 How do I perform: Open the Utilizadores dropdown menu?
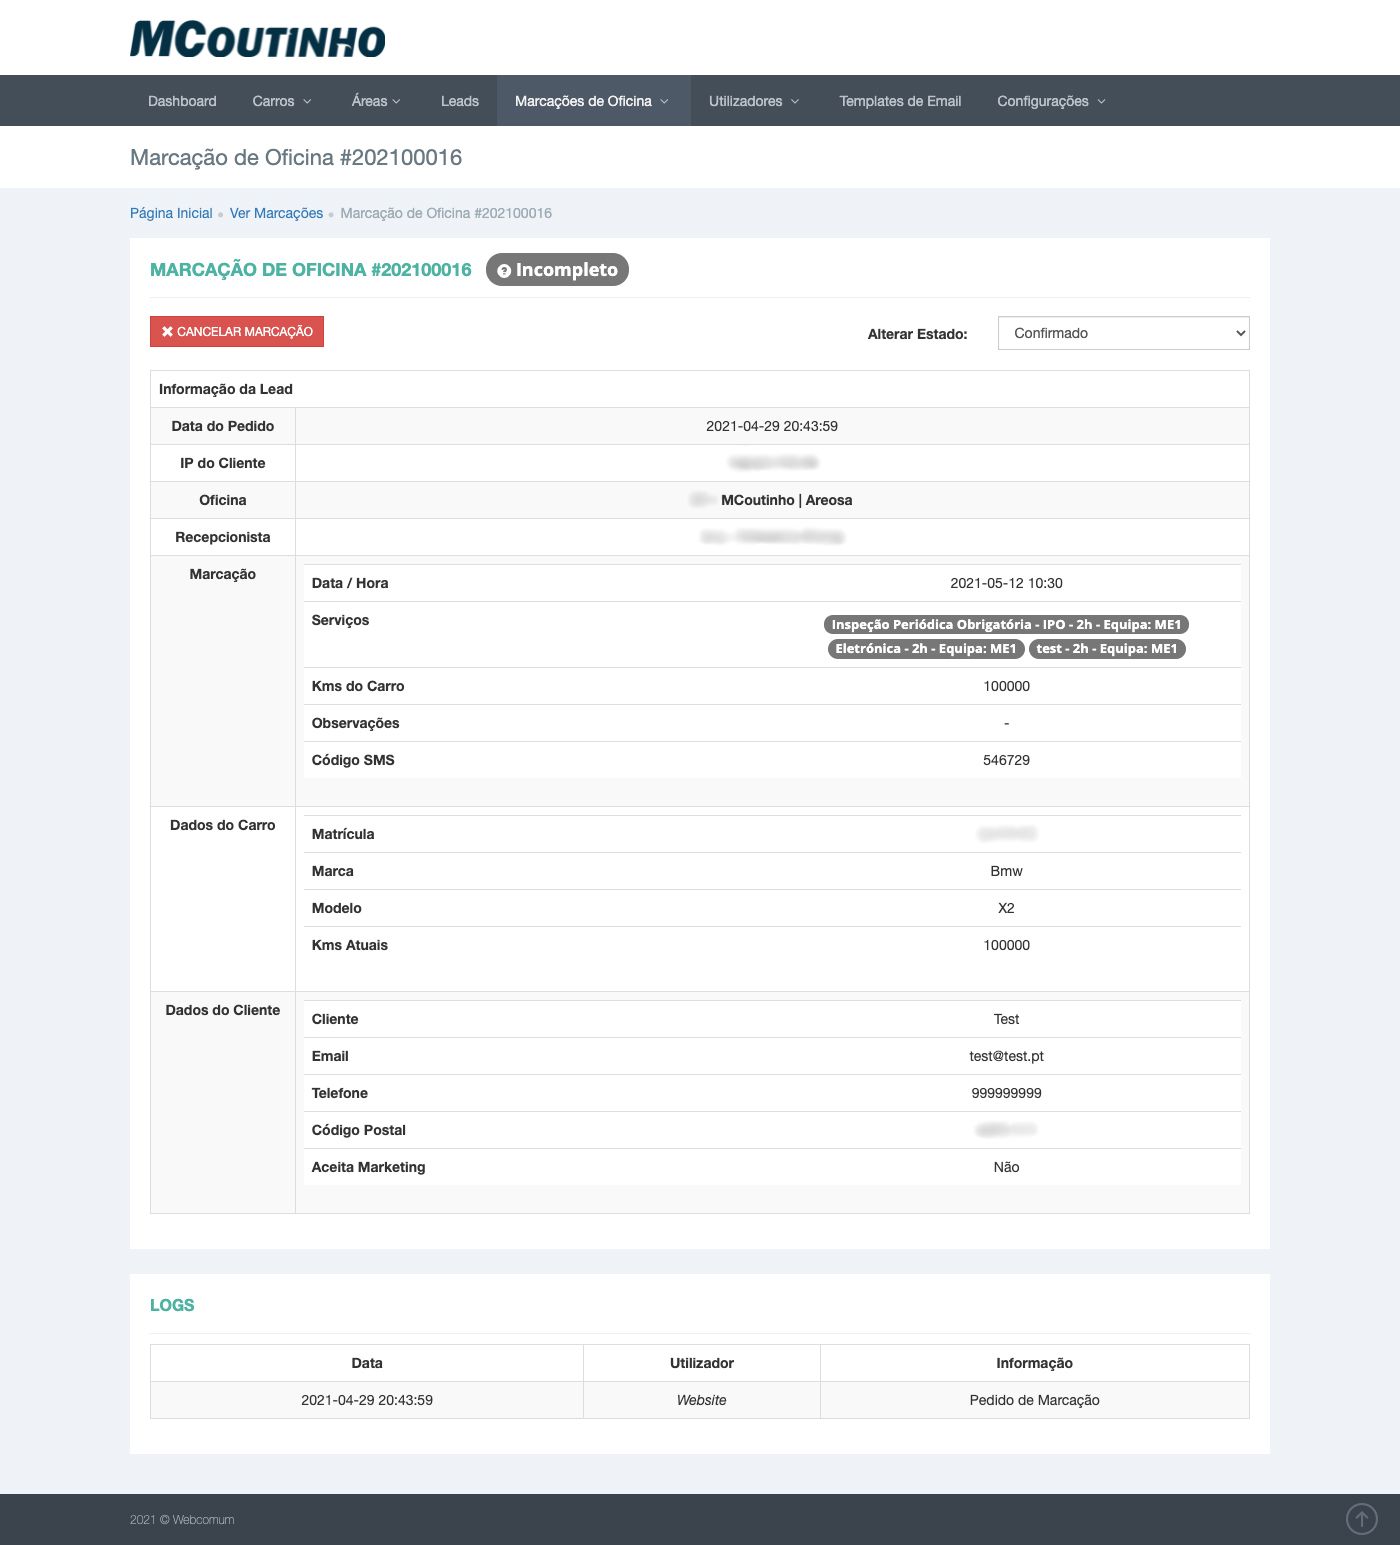[753, 101]
